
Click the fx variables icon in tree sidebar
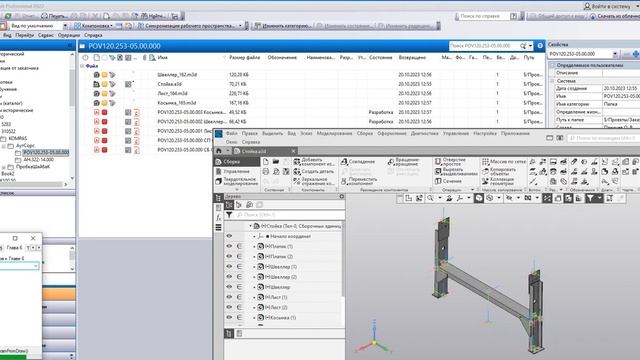[x=218, y=218]
